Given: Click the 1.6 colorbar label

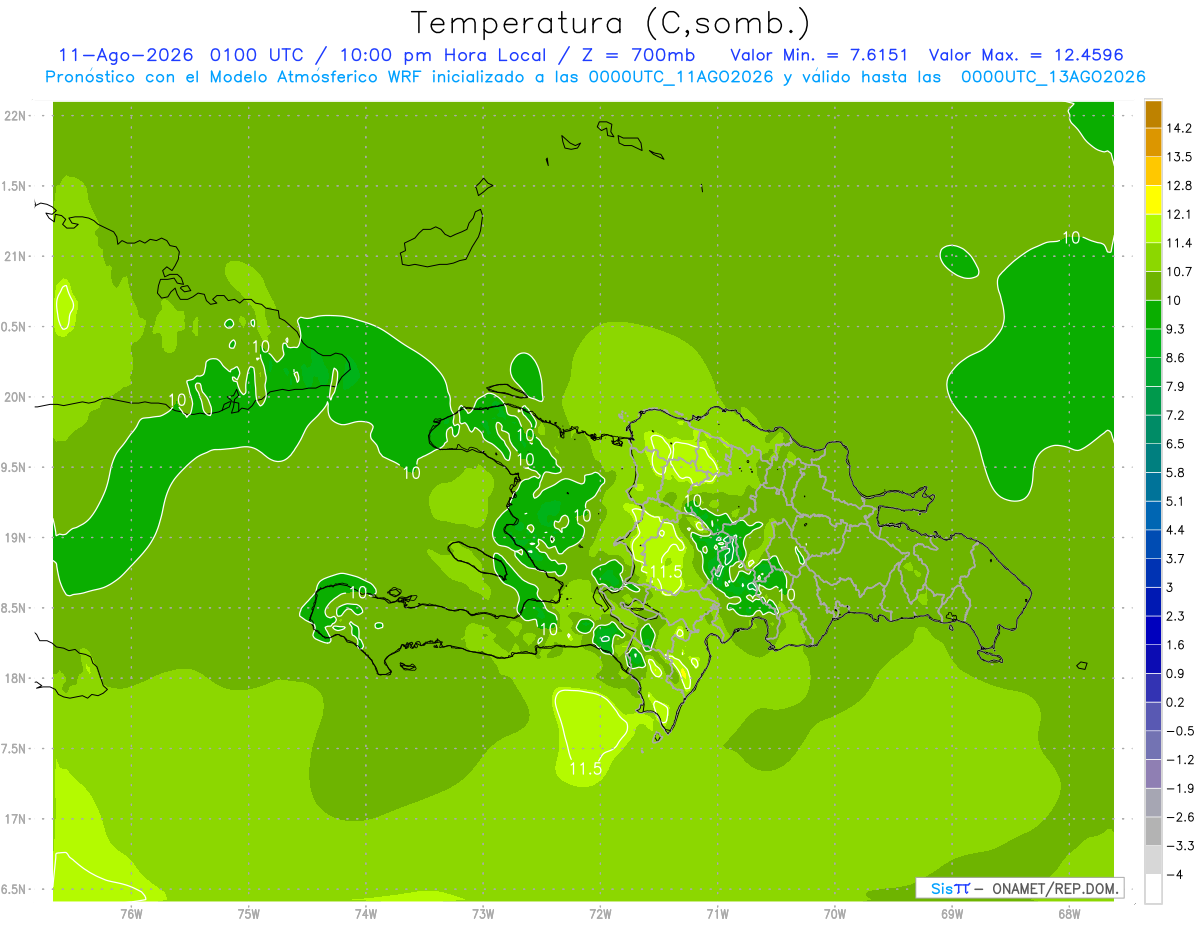Looking at the screenshot, I should point(1175,645).
